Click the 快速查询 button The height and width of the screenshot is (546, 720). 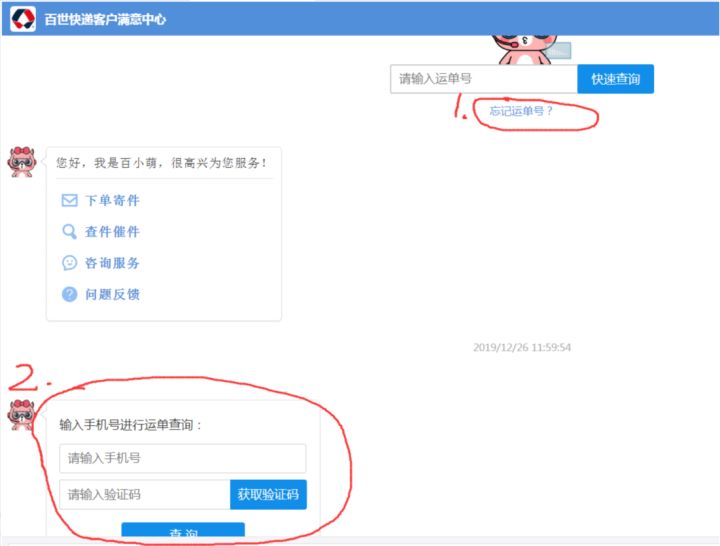[x=615, y=79]
